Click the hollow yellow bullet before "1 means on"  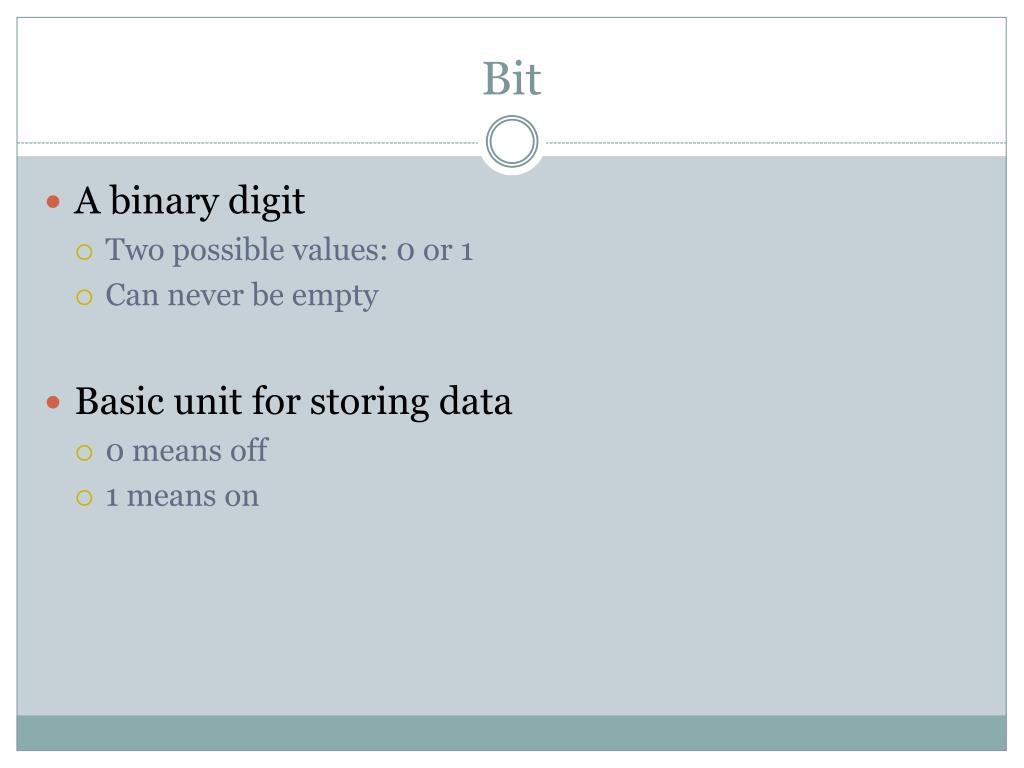click(84, 498)
